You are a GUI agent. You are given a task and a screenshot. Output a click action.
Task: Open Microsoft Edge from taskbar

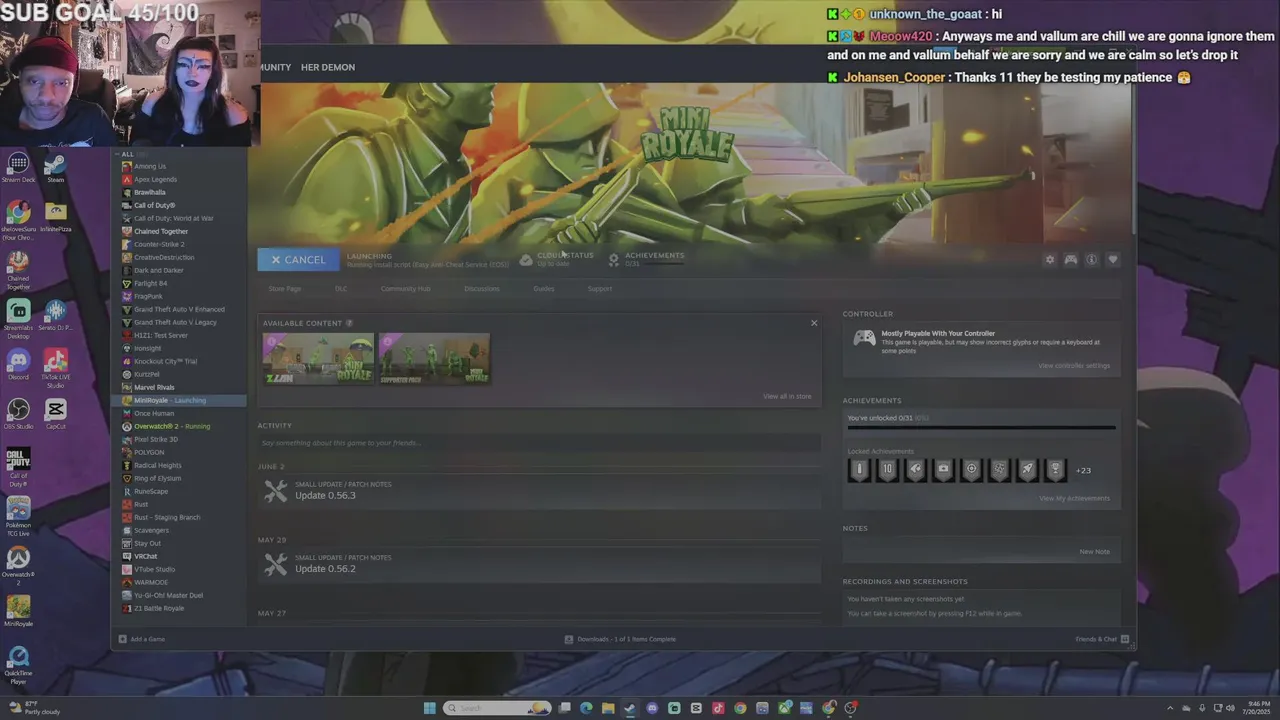[586, 708]
